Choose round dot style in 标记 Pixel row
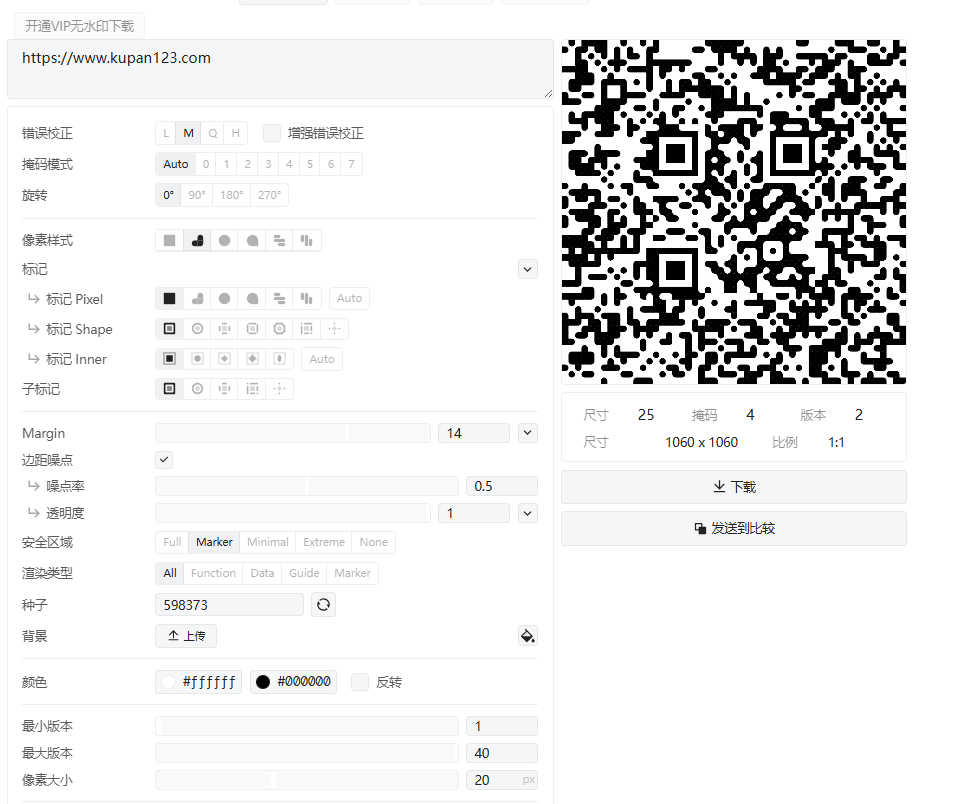Screen dimensions: 959x804 click(225, 299)
